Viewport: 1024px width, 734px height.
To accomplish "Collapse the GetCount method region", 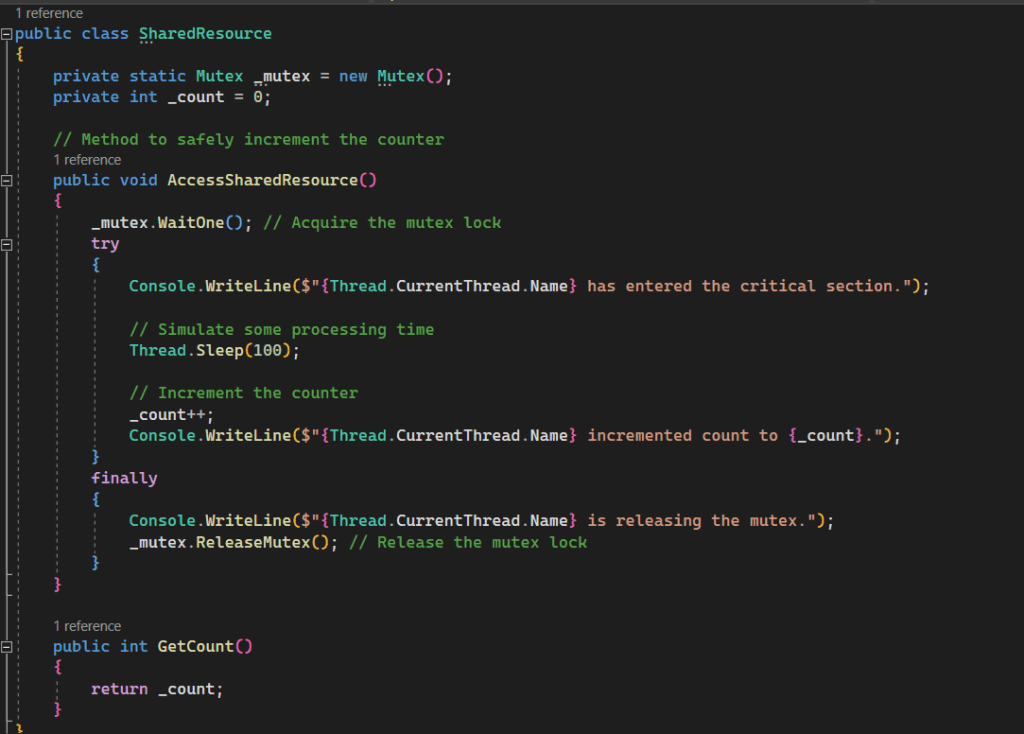I will [7, 646].
